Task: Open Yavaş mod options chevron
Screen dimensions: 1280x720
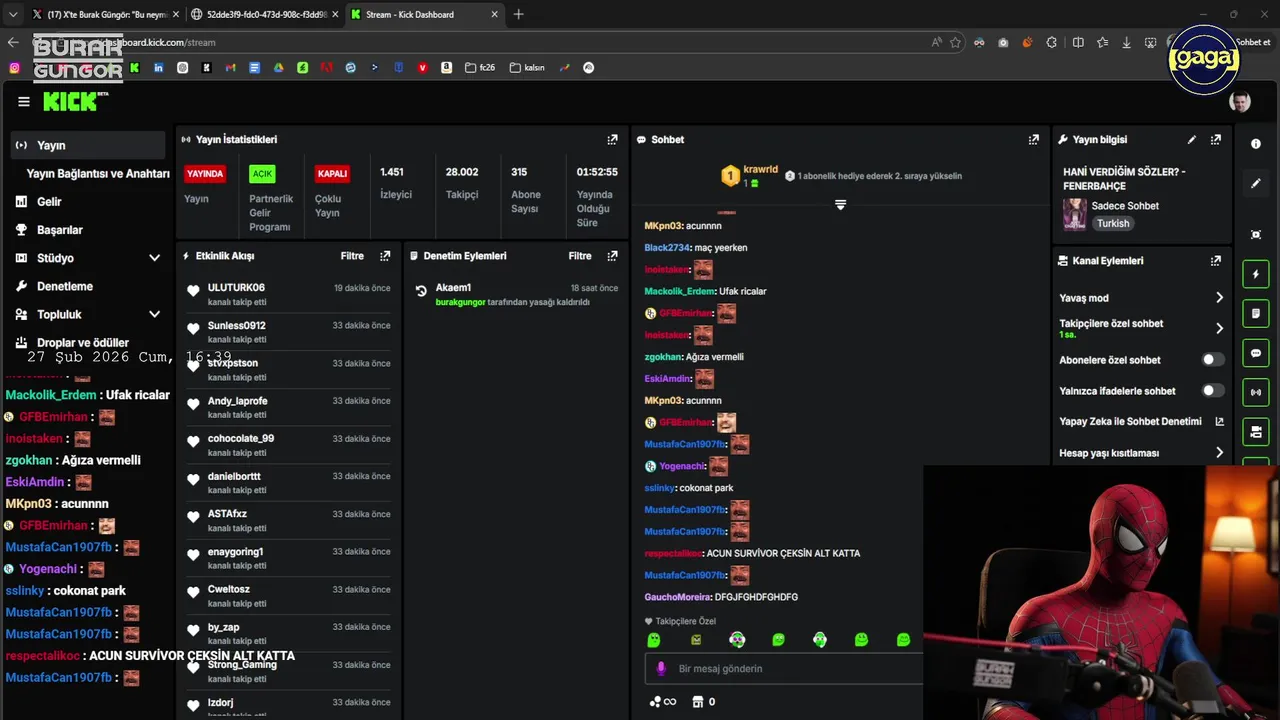Action: point(1219,298)
